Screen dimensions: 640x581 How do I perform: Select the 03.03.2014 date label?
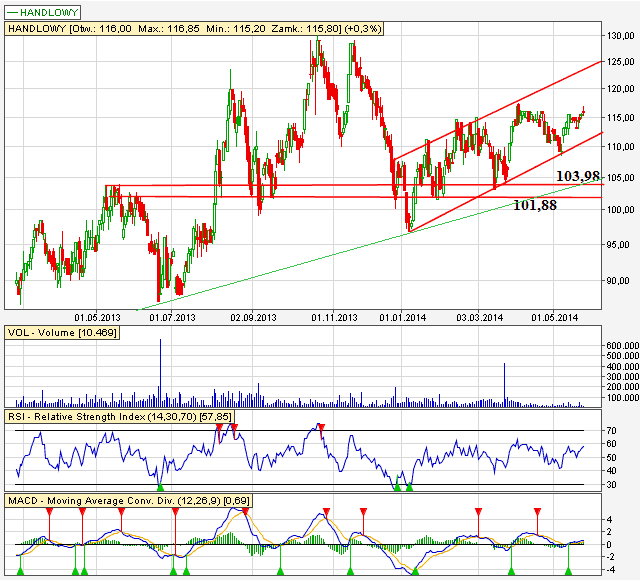click(479, 317)
